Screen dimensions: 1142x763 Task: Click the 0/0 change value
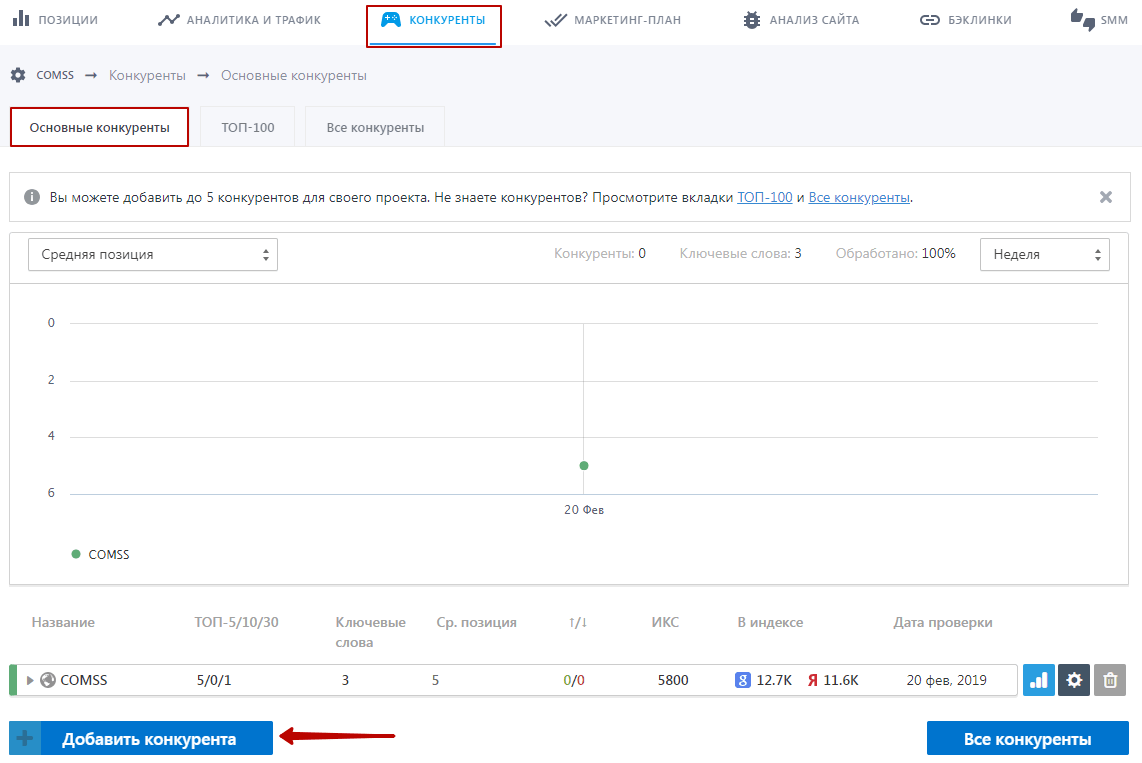click(574, 680)
